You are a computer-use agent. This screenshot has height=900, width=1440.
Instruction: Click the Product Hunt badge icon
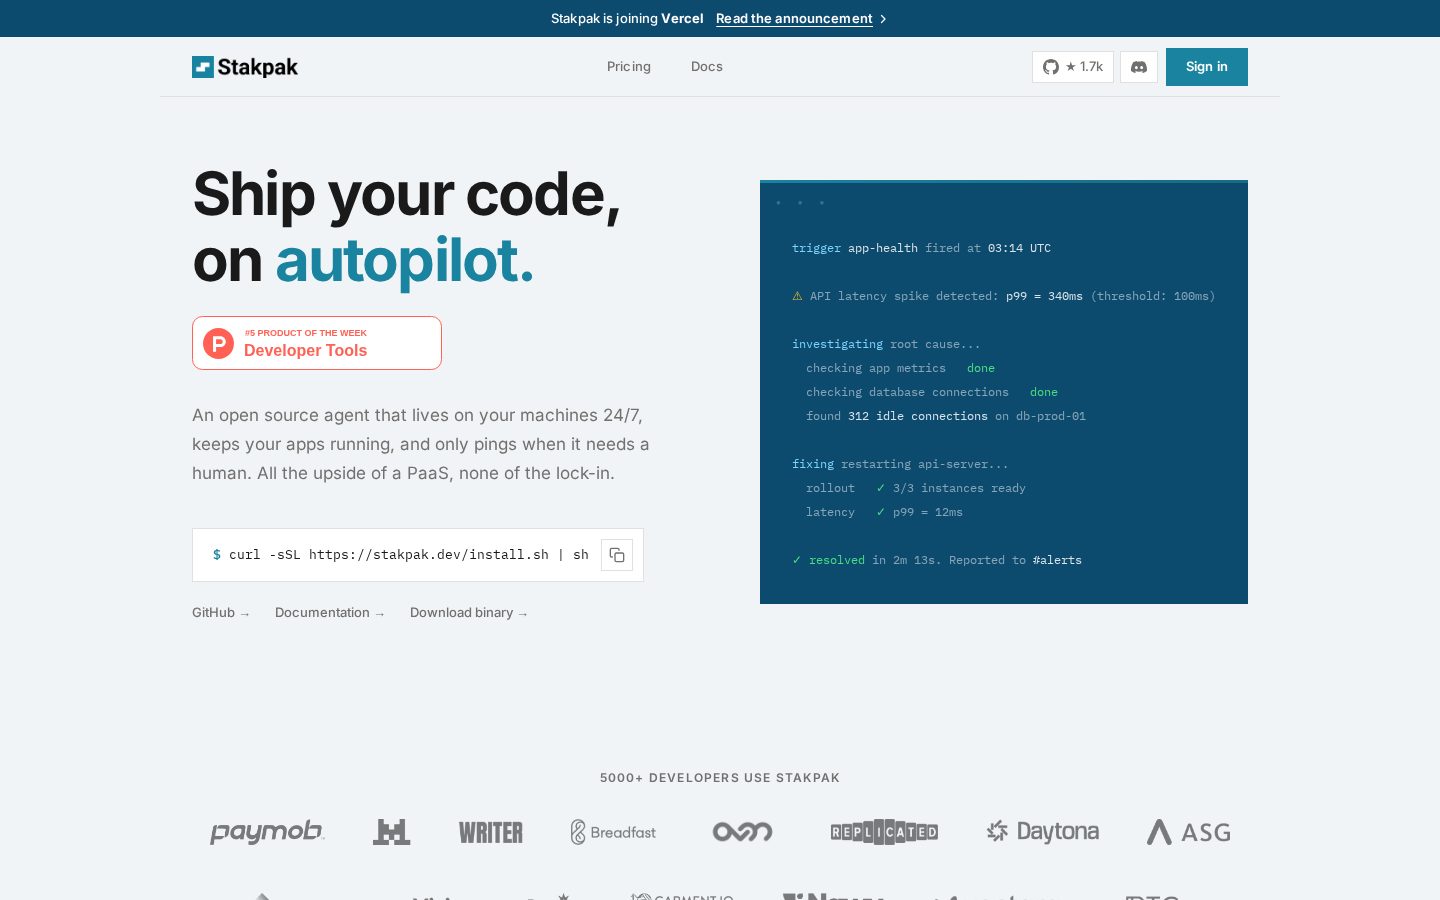(219, 343)
